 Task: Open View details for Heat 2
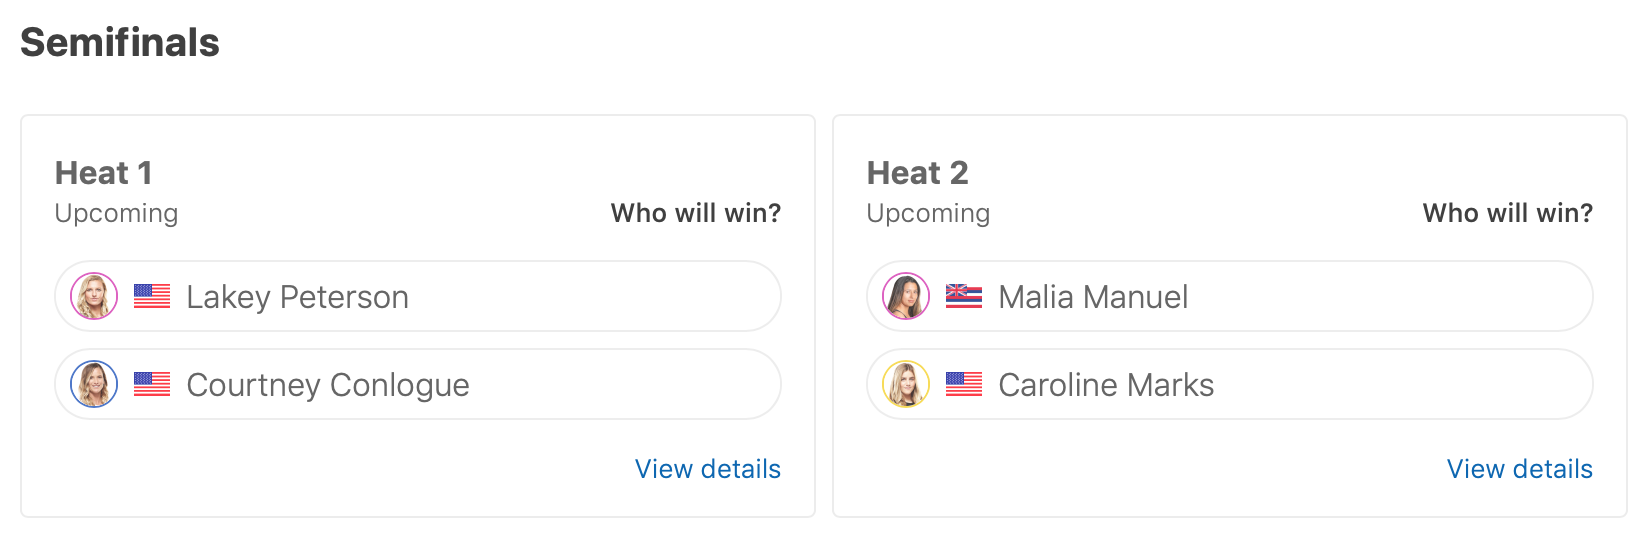point(1519,469)
